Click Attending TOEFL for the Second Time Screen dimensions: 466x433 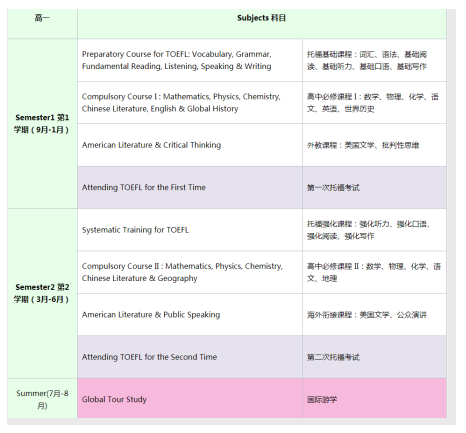point(149,357)
